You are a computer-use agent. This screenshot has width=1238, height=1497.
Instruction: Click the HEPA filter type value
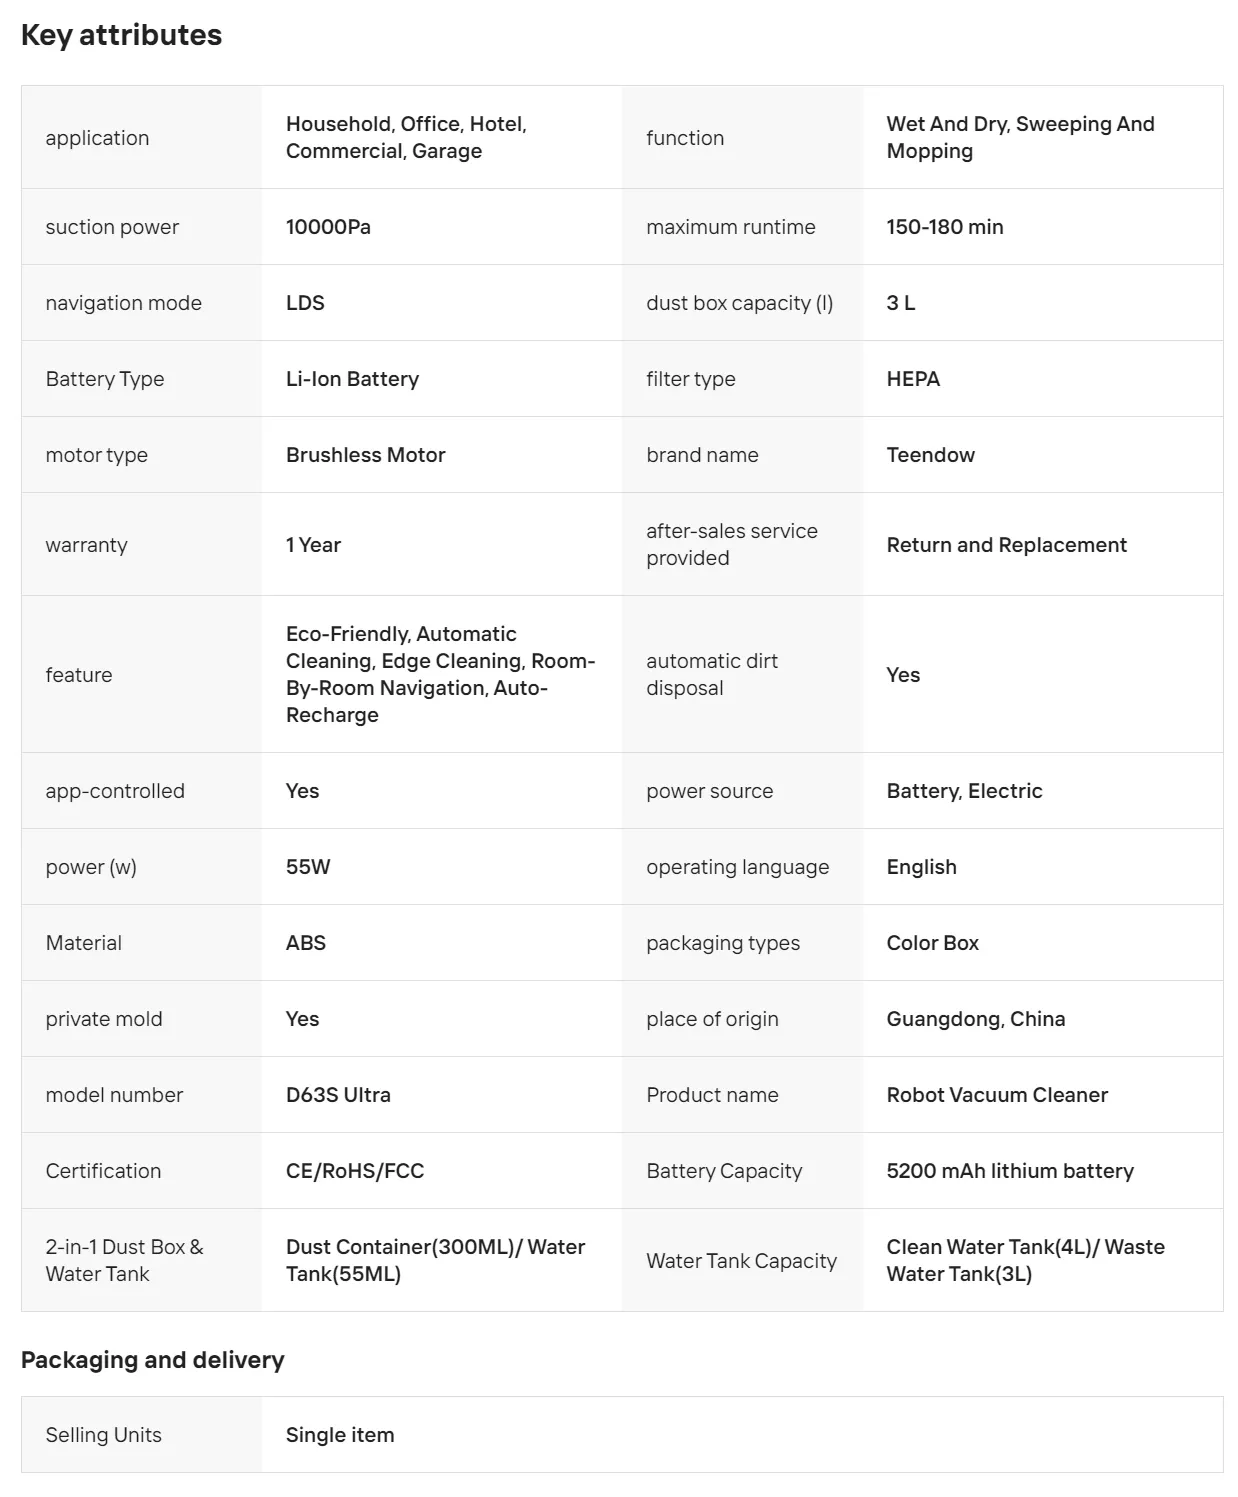click(913, 379)
